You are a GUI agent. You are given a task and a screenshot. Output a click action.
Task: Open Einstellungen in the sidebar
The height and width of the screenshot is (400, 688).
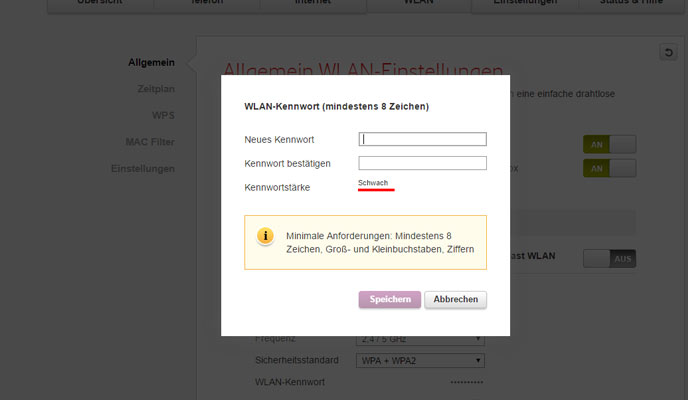(143, 169)
